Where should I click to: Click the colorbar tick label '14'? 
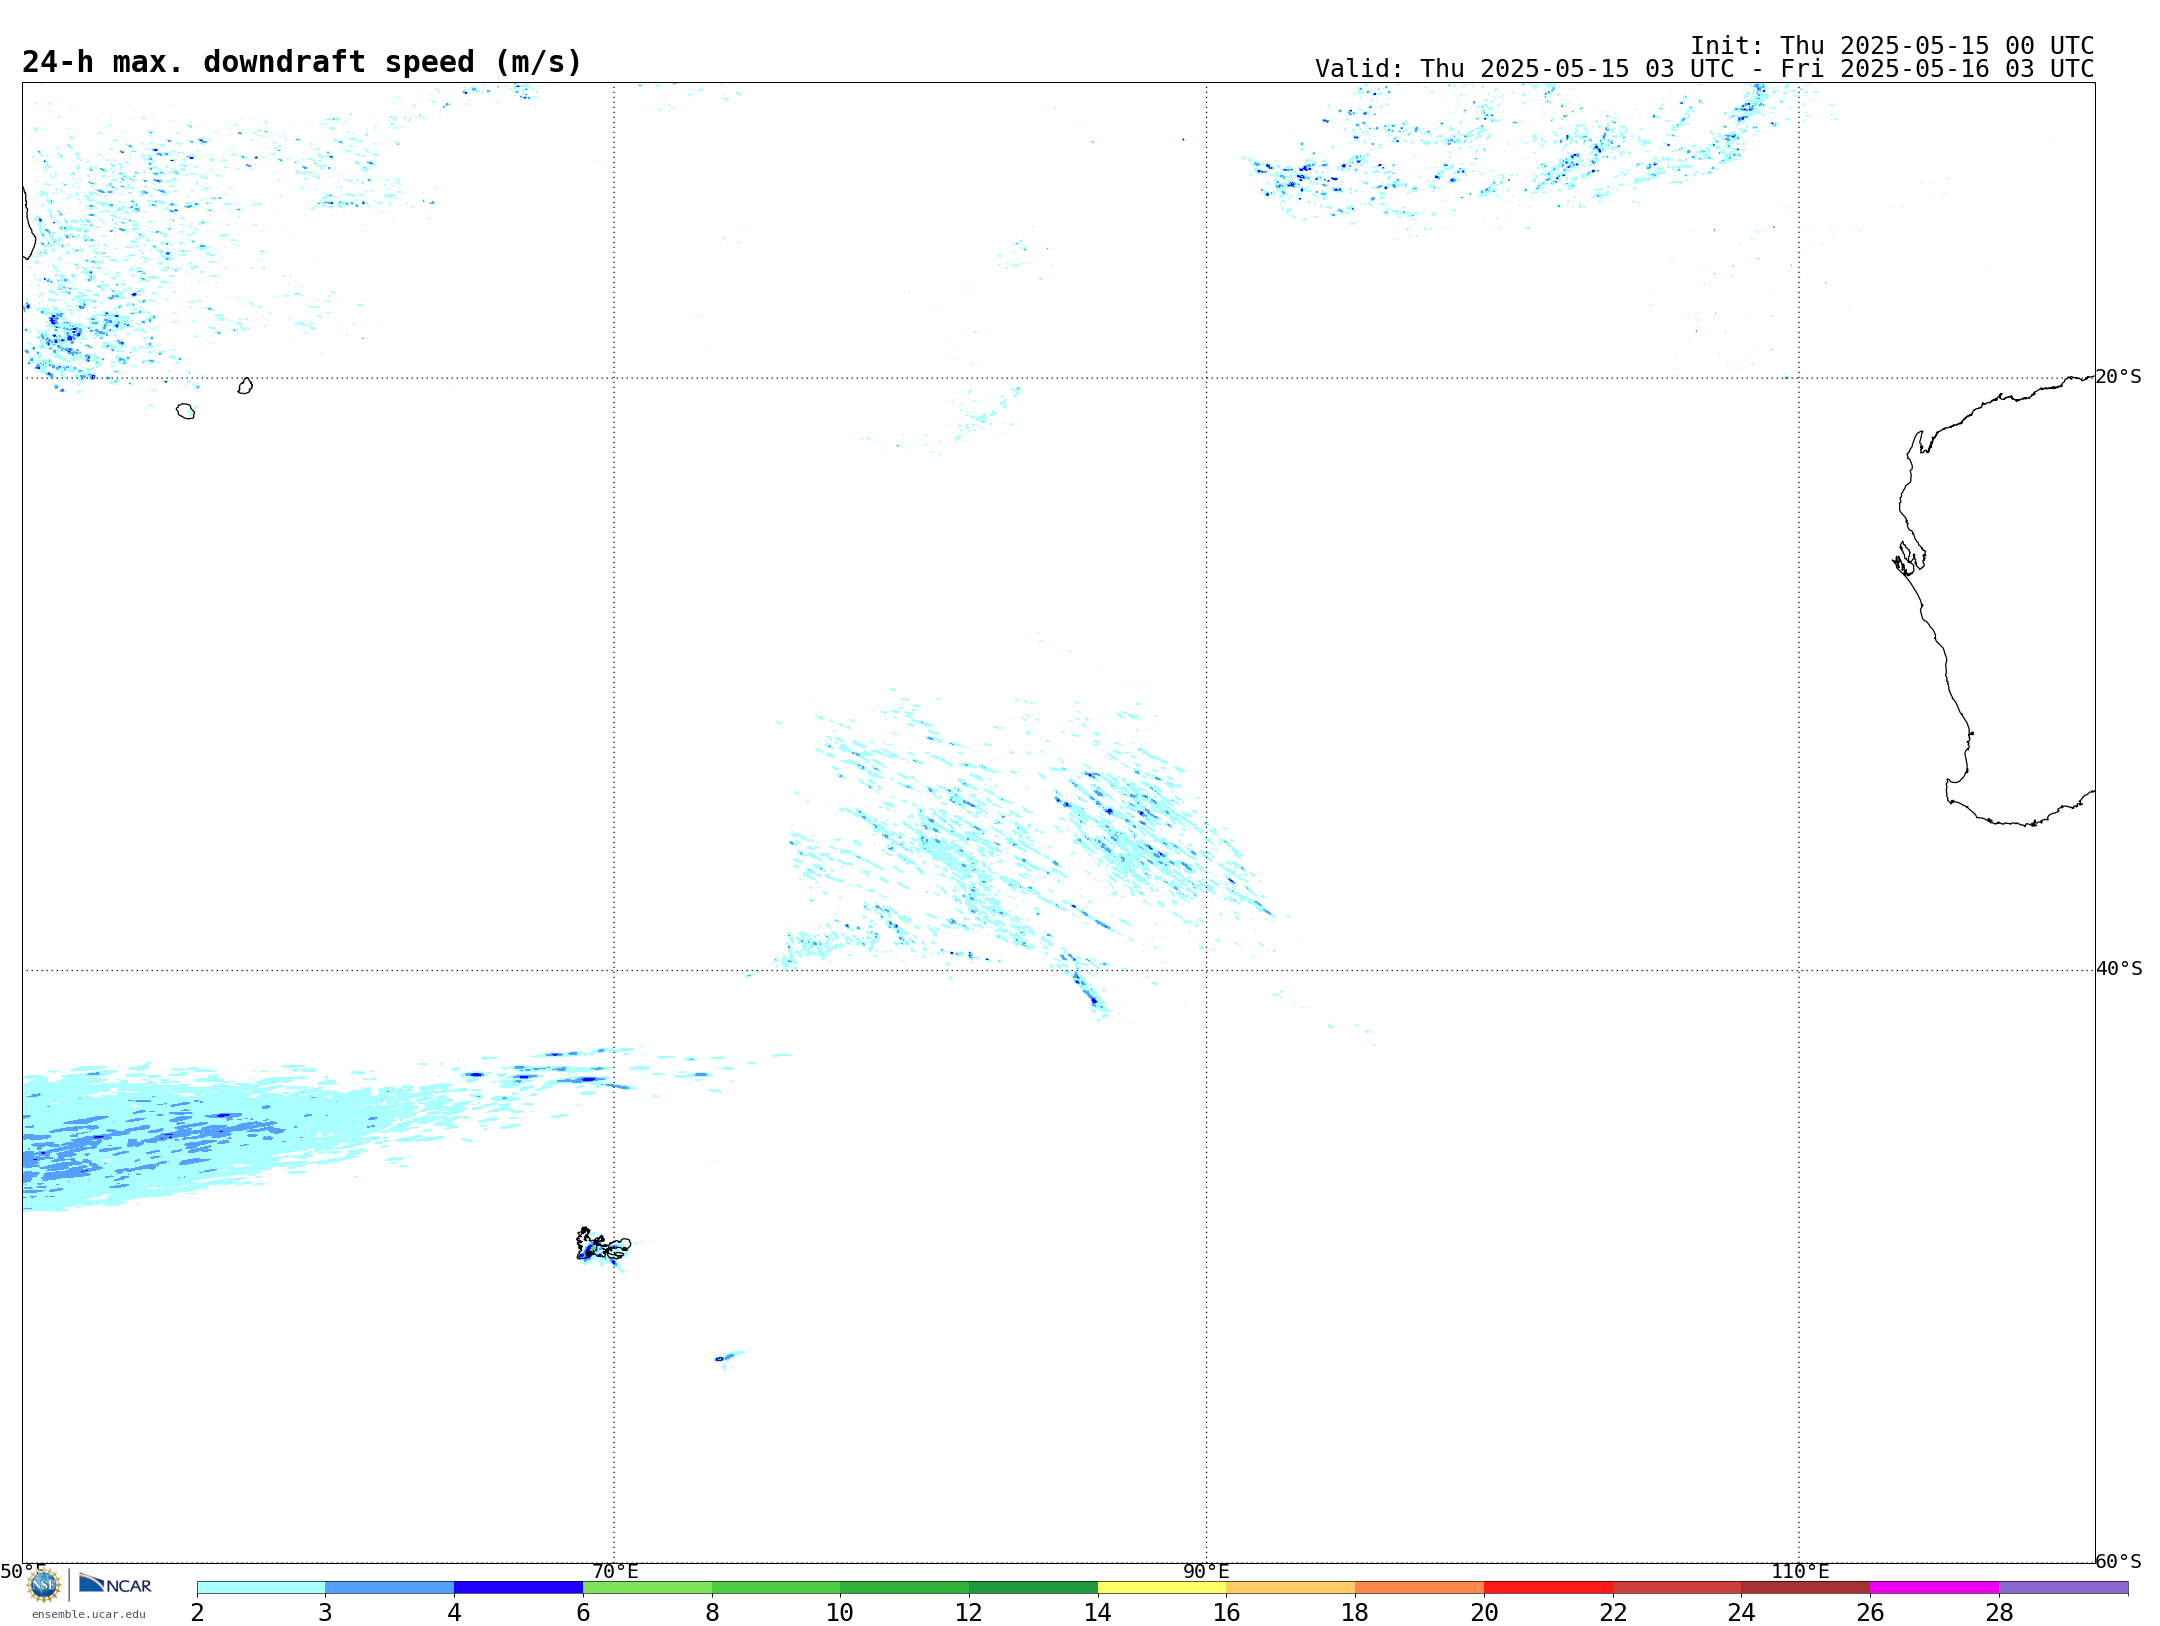(1098, 1612)
